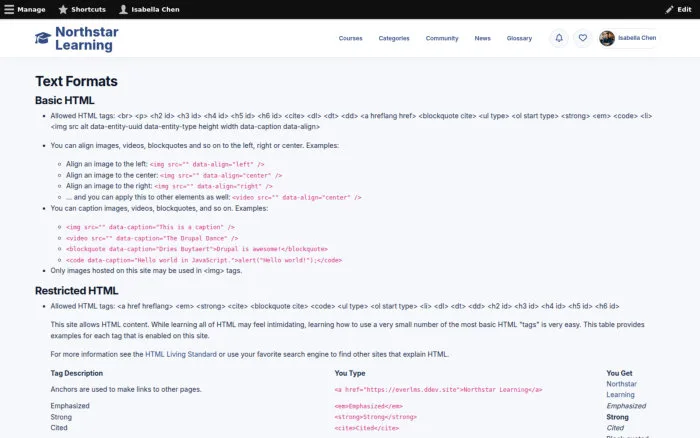
Task: Open the Glossary menu item
Action: tap(519, 38)
